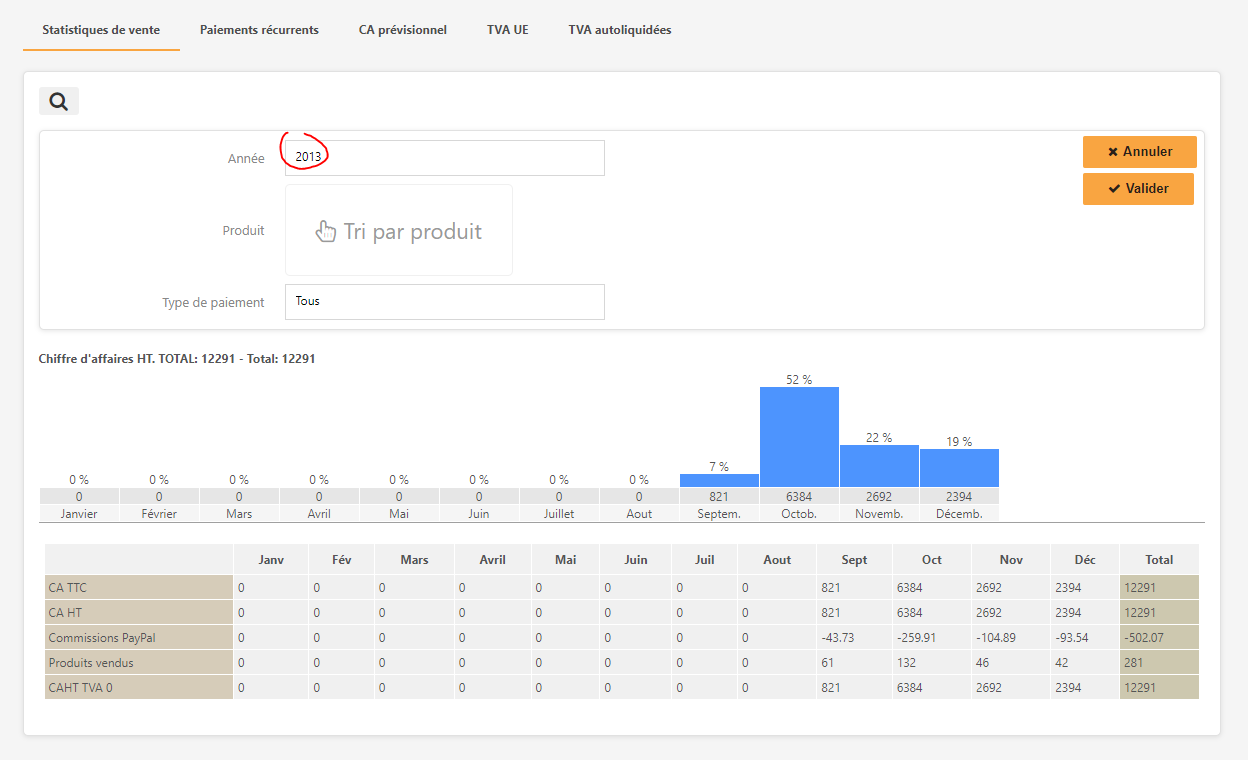This screenshot has width=1248, height=760.
Task: Open the Statistiques de vente tab
Action: [x=101, y=30]
